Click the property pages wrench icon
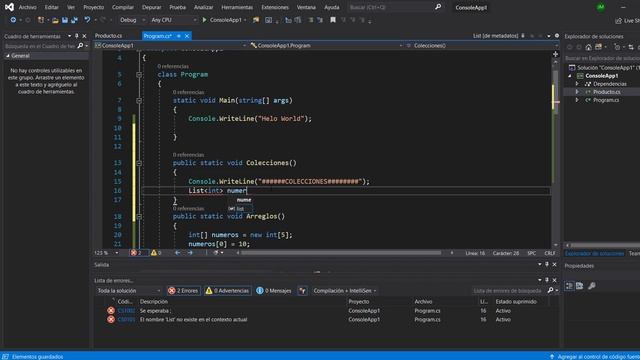 (591, 286)
